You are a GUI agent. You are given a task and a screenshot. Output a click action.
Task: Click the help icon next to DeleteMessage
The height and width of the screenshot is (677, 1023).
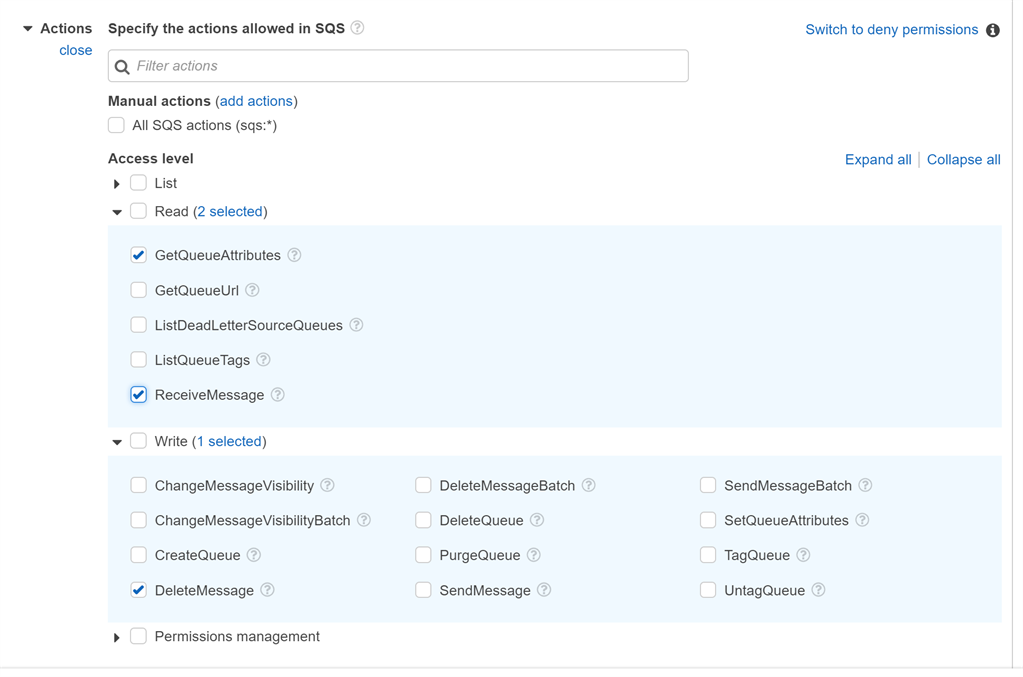[x=267, y=590]
